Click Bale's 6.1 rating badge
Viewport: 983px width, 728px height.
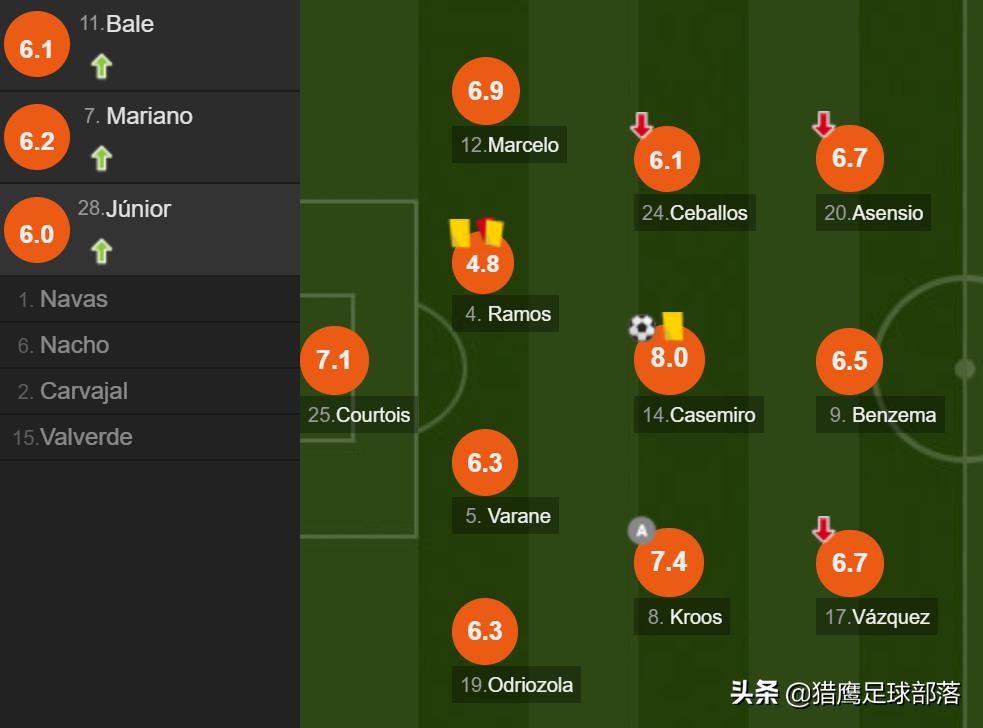click(x=36, y=48)
